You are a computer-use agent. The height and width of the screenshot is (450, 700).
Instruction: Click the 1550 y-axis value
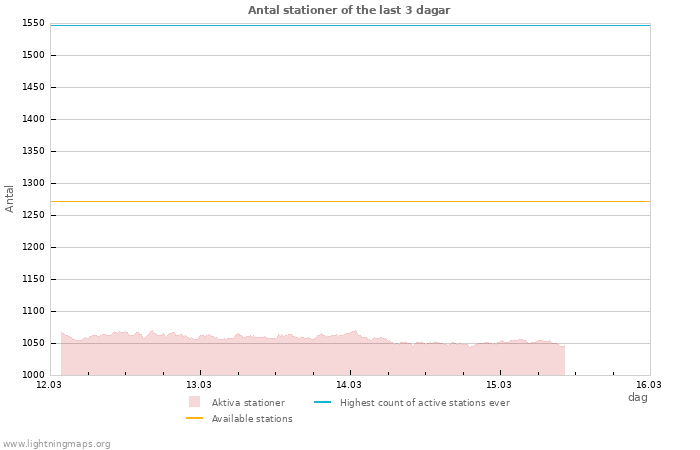[x=33, y=23]
